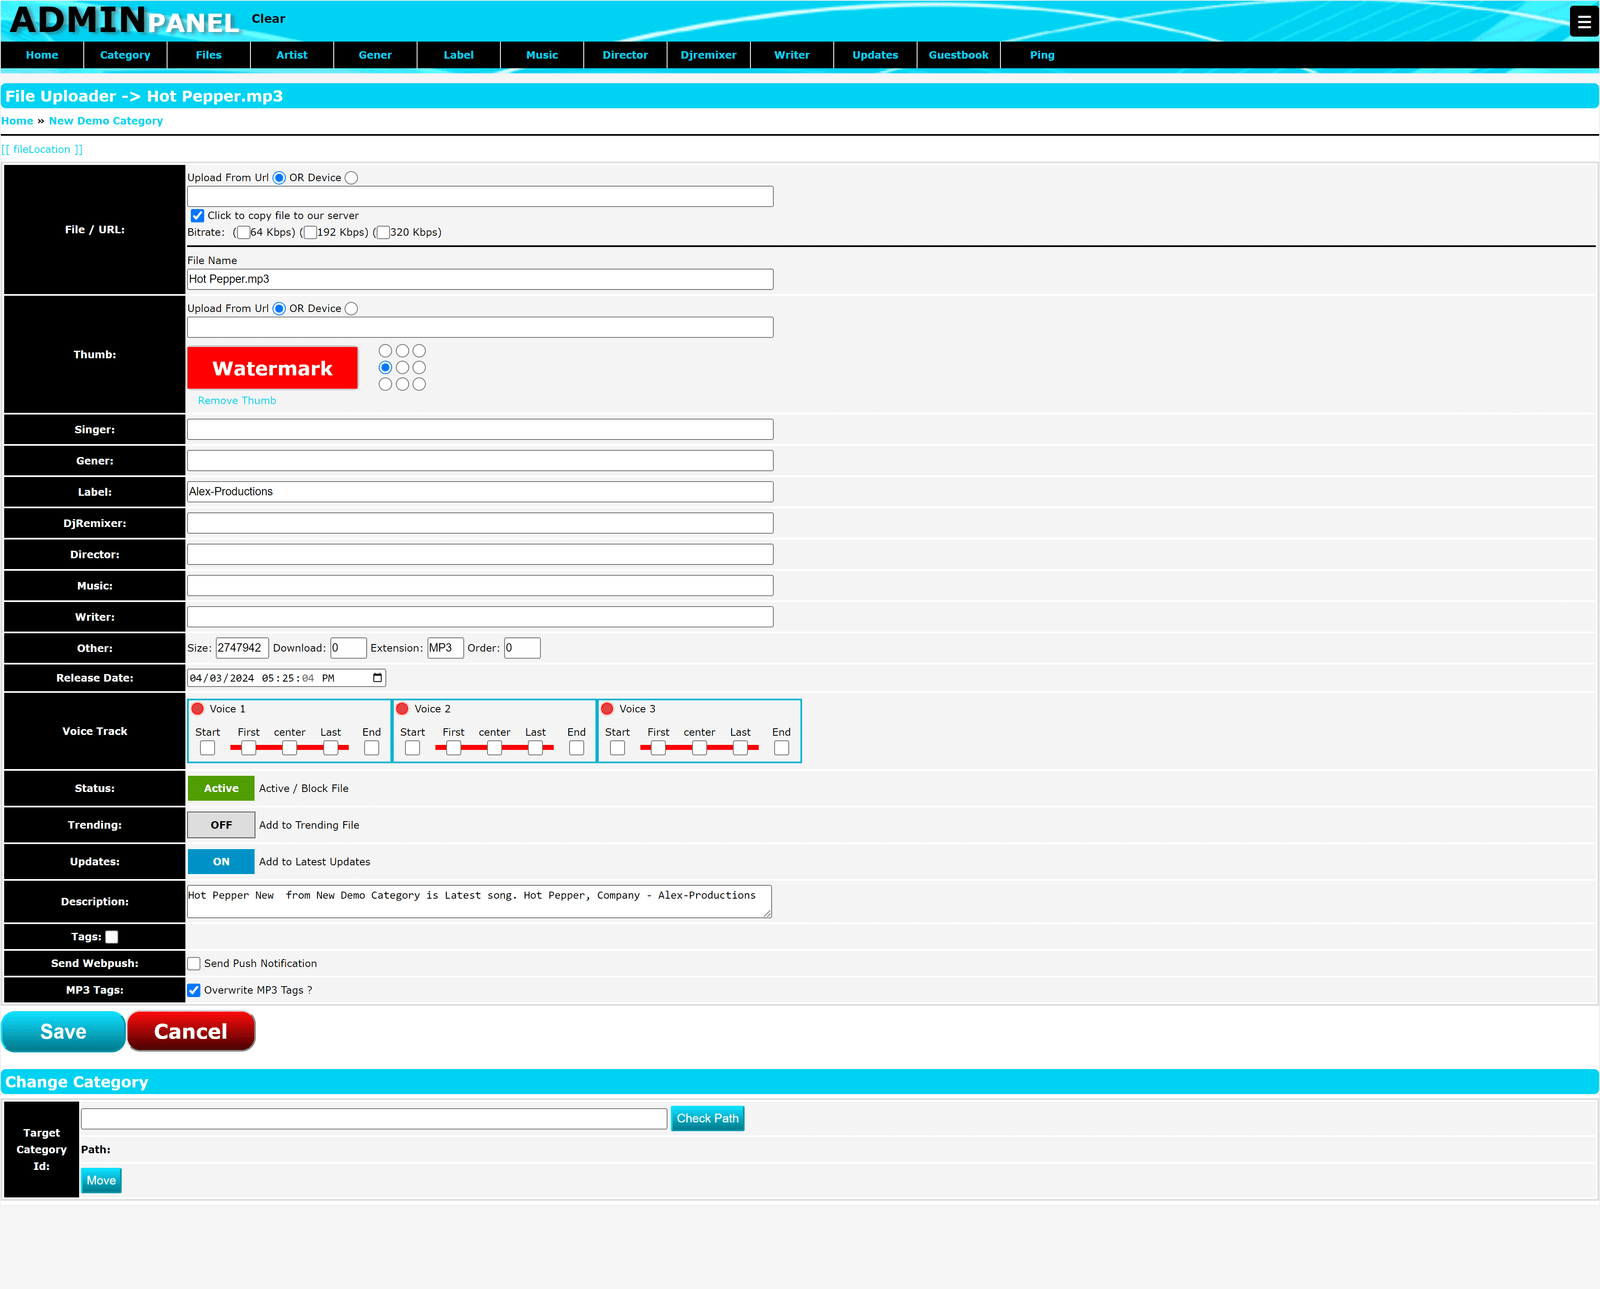The height and width of the screenshot is (1289, 1600).
Task: Uncheck Overwrite MP3 Tags checkbox
Action: (194, 991)
